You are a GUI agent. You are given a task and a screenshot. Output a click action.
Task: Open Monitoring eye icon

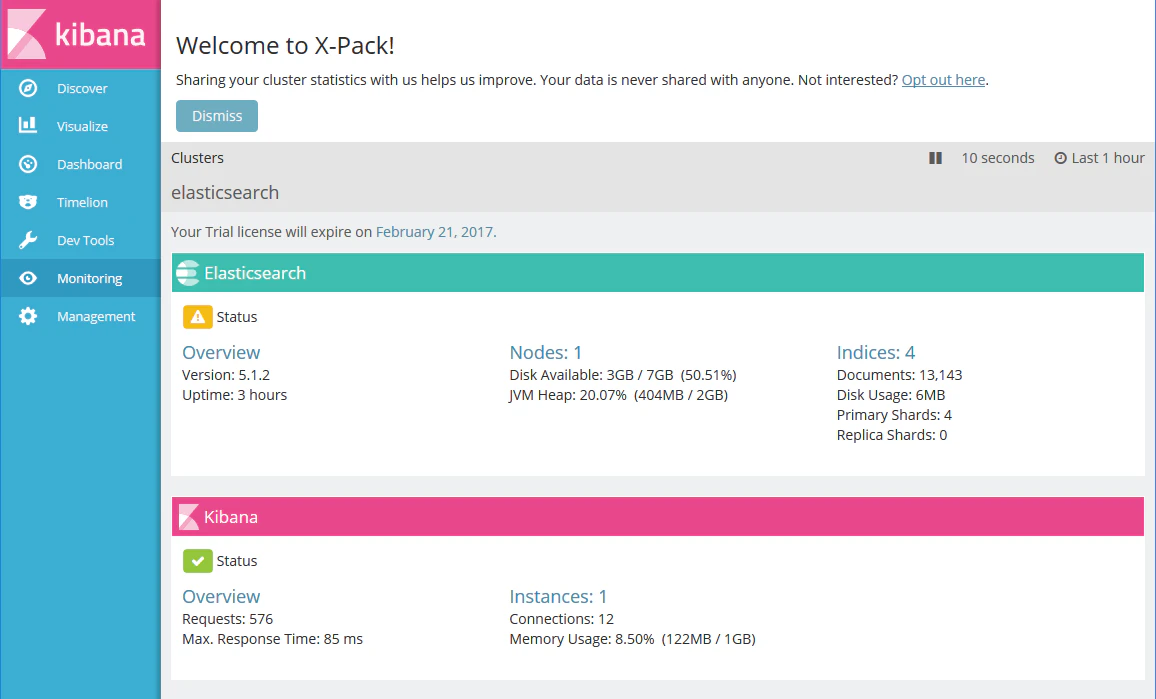point(28,278)
